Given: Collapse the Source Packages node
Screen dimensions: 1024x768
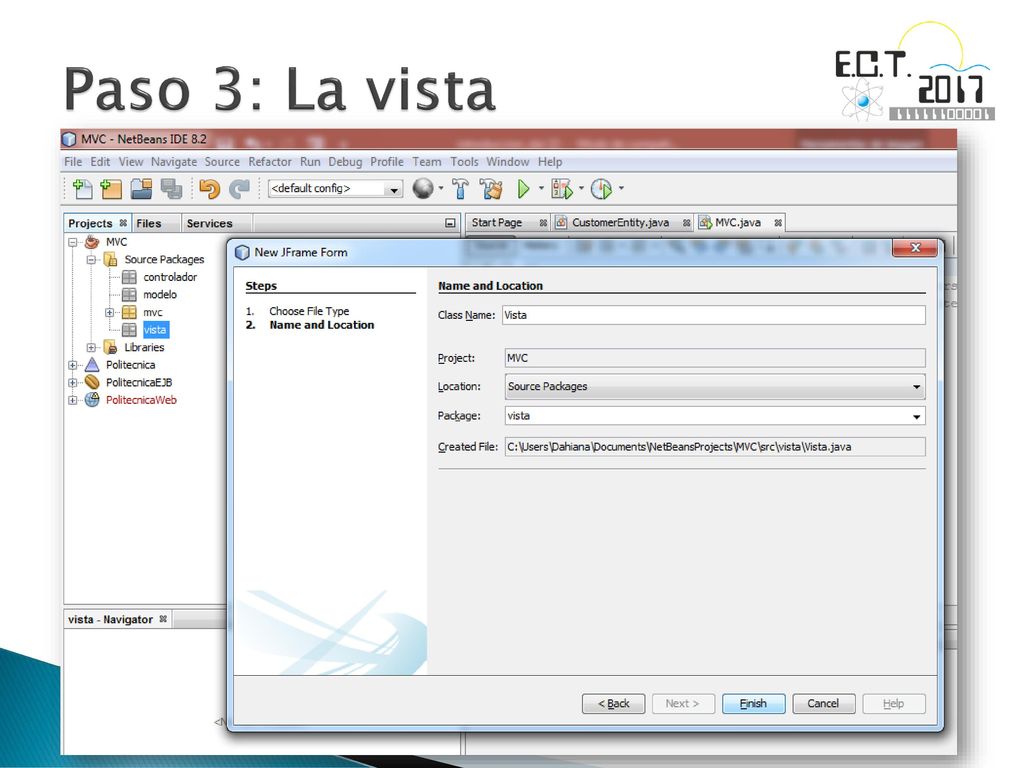Looking at the screenshot, I should 91,259.
